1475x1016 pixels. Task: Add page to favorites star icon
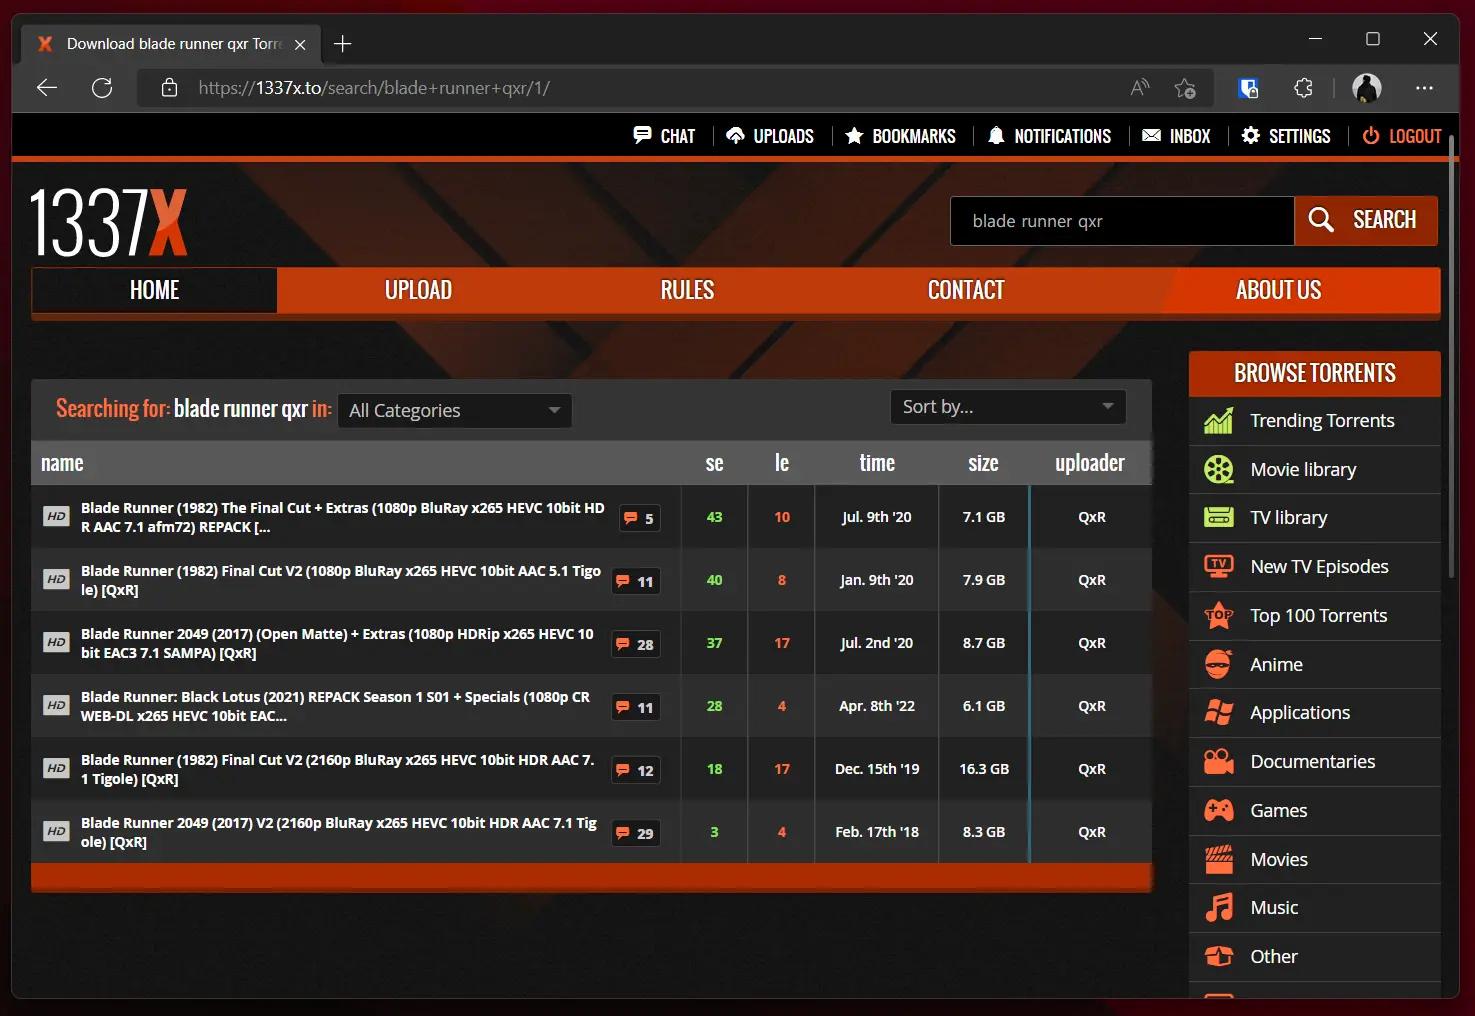click(x=1185, y=88)
